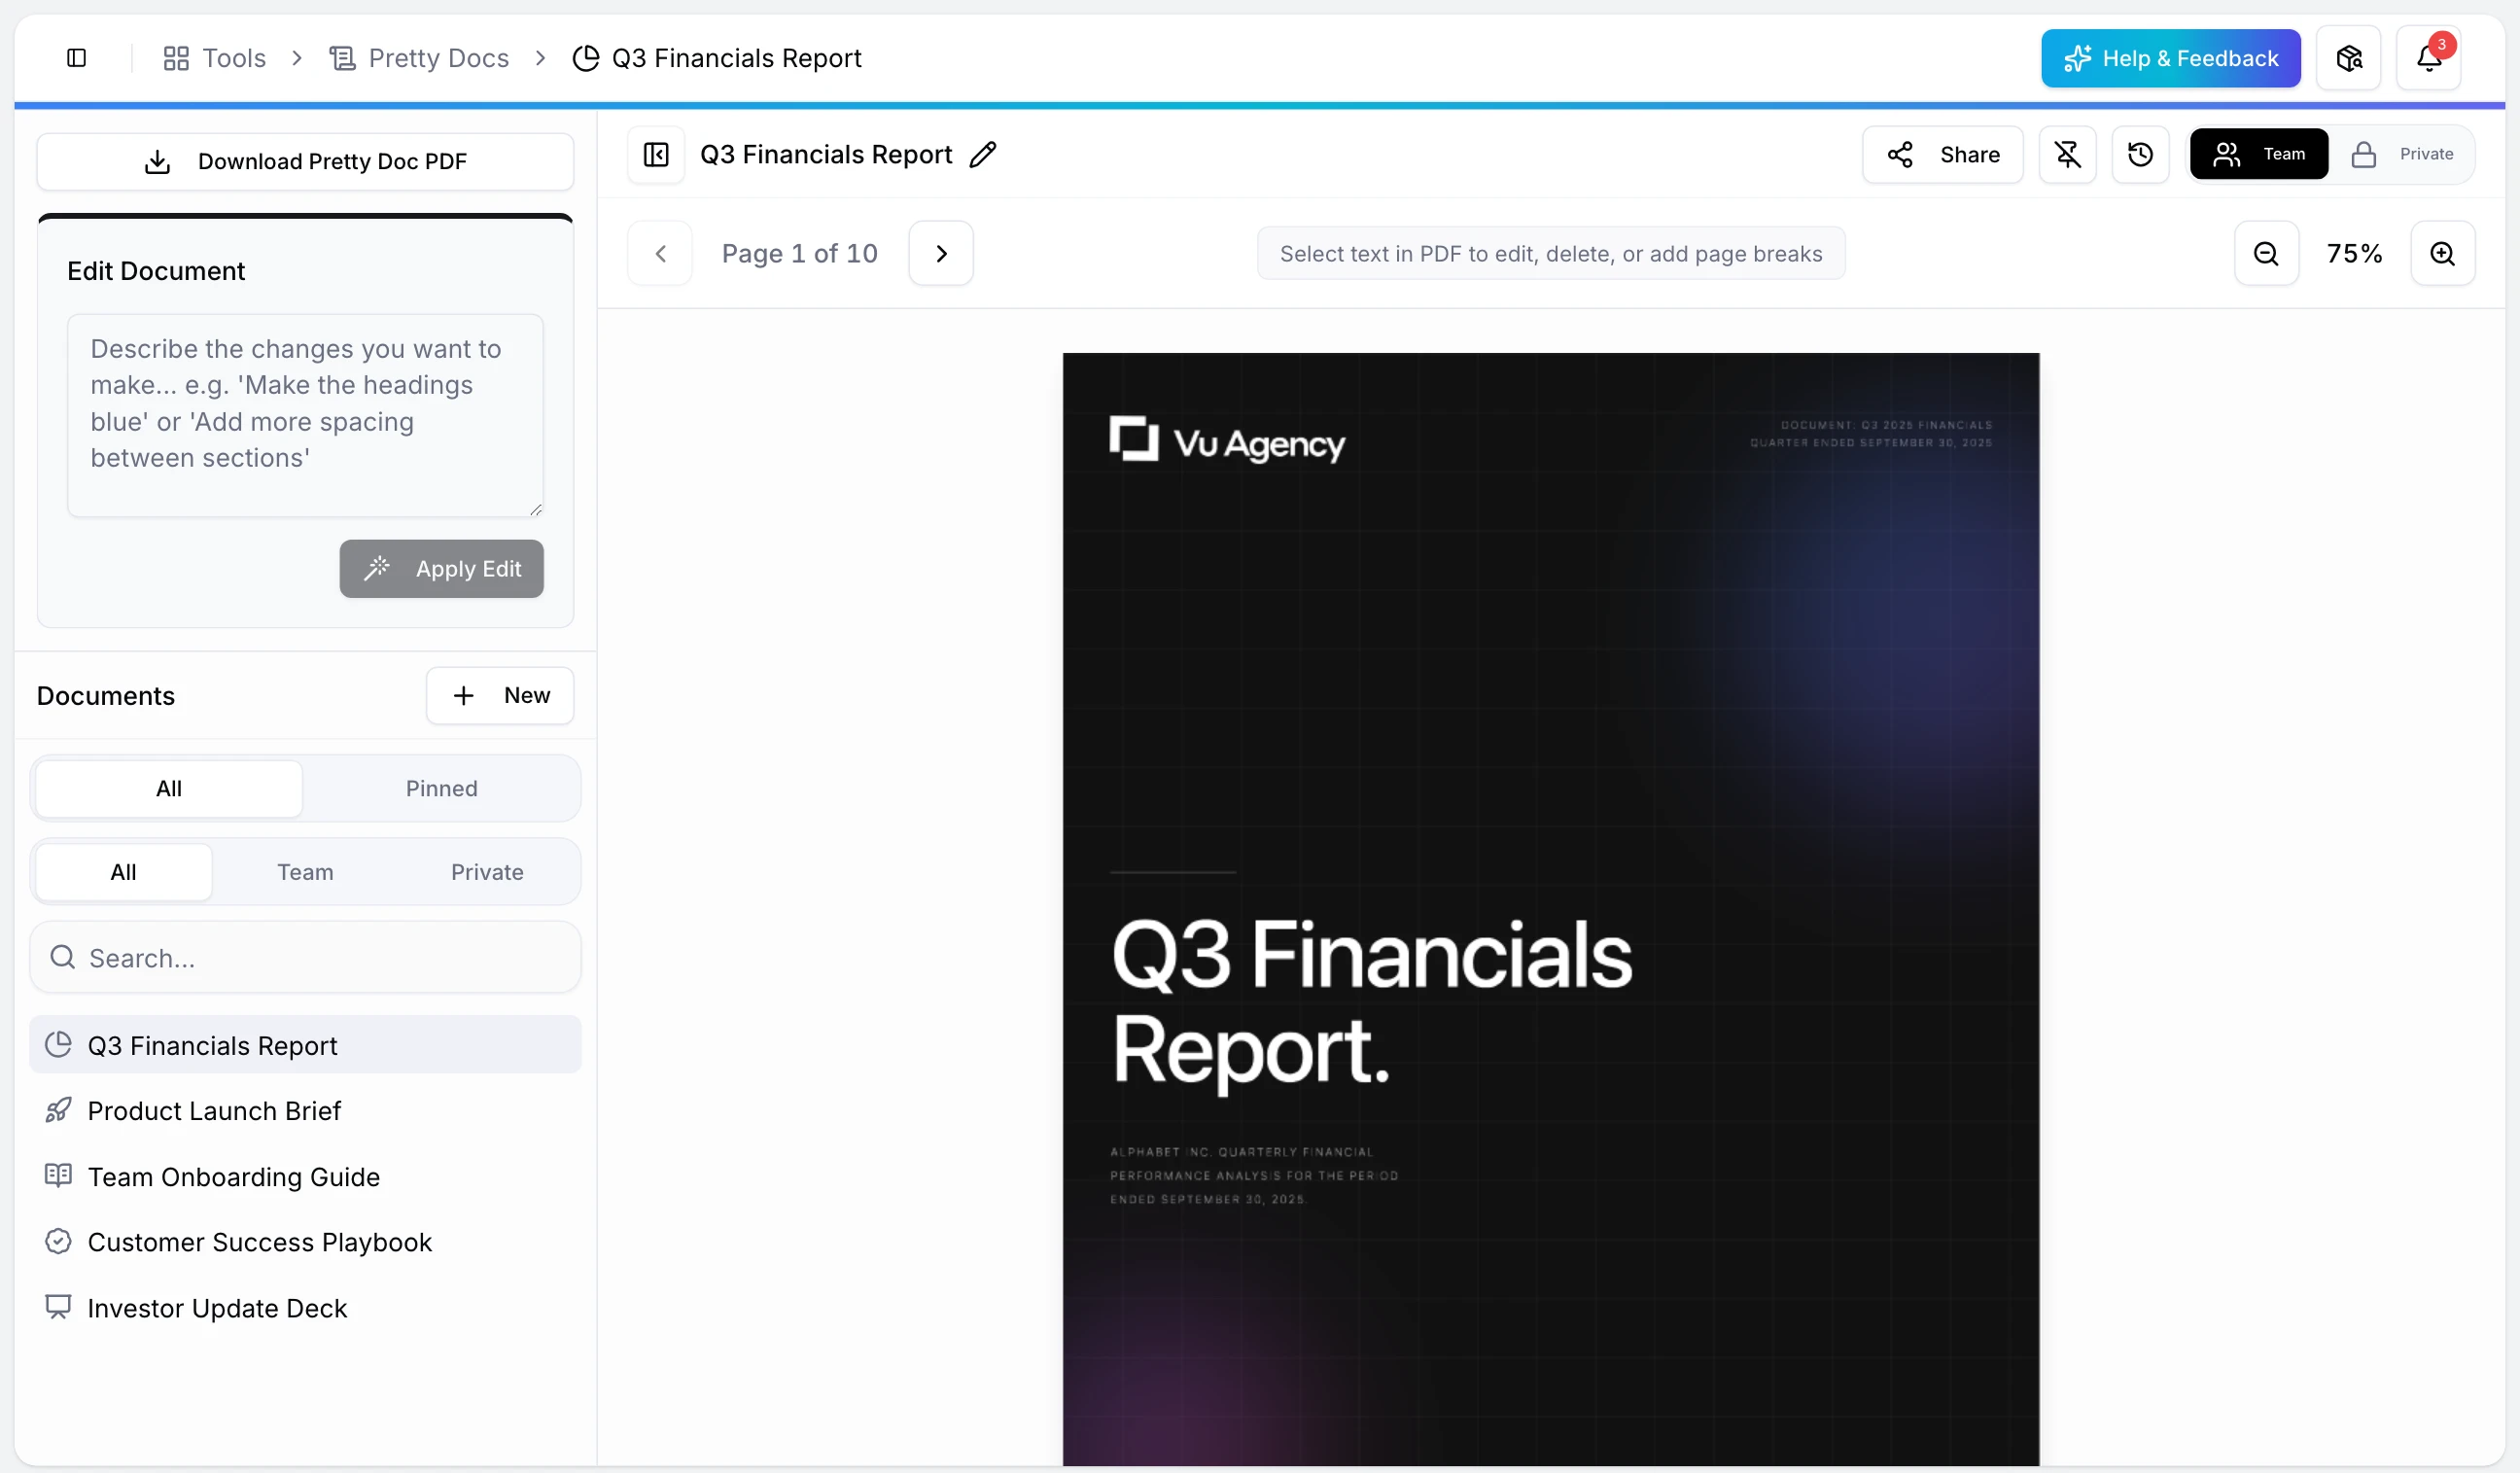This screenshot has width=2520, height=1473.
Task: Set document visibility to Private
Action: click(2402, 154)
